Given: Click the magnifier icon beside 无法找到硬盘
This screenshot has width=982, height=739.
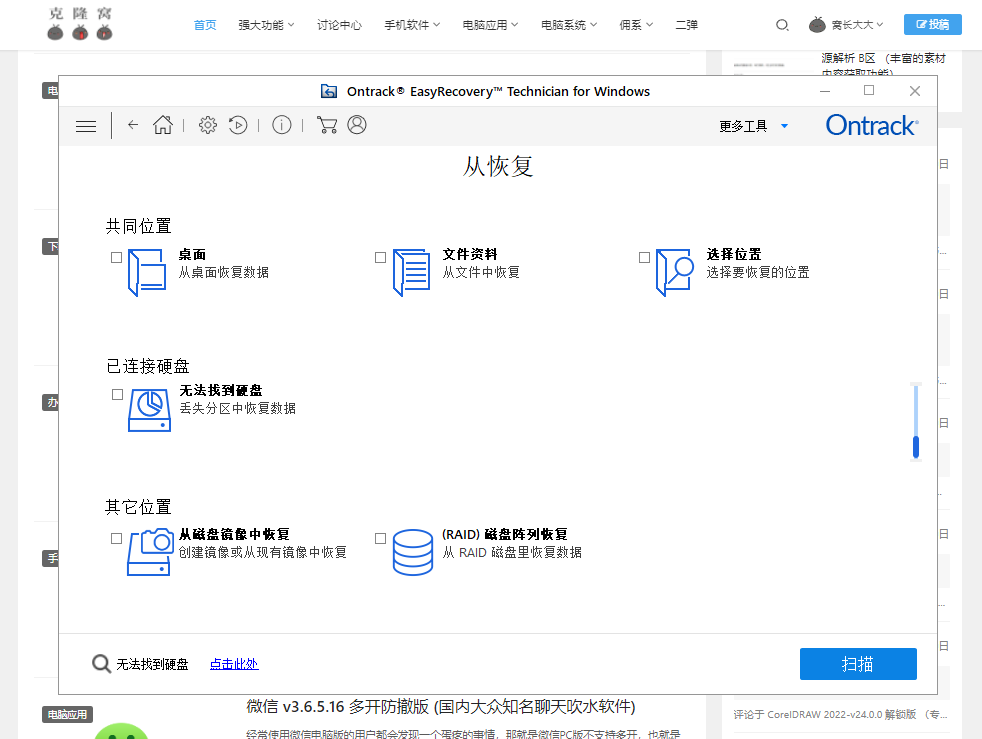Looking at the screenshot, I should pyautogui.click(x=101, y=664).
